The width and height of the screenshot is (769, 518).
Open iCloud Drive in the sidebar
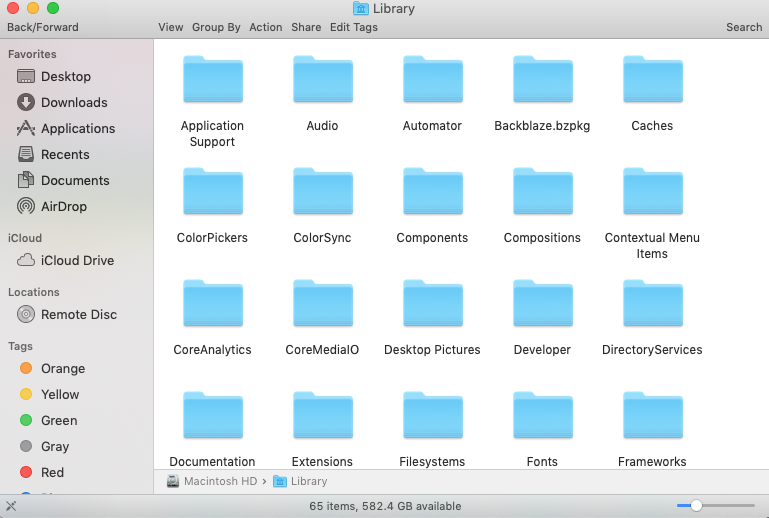tap(66, 260)
